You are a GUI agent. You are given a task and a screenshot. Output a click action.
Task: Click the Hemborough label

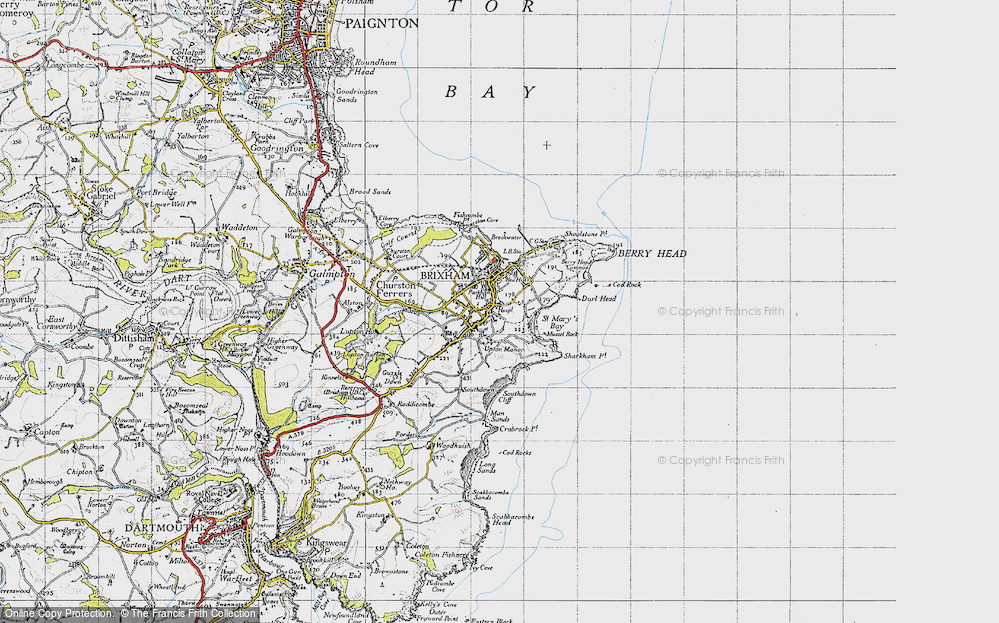(44, 482)
